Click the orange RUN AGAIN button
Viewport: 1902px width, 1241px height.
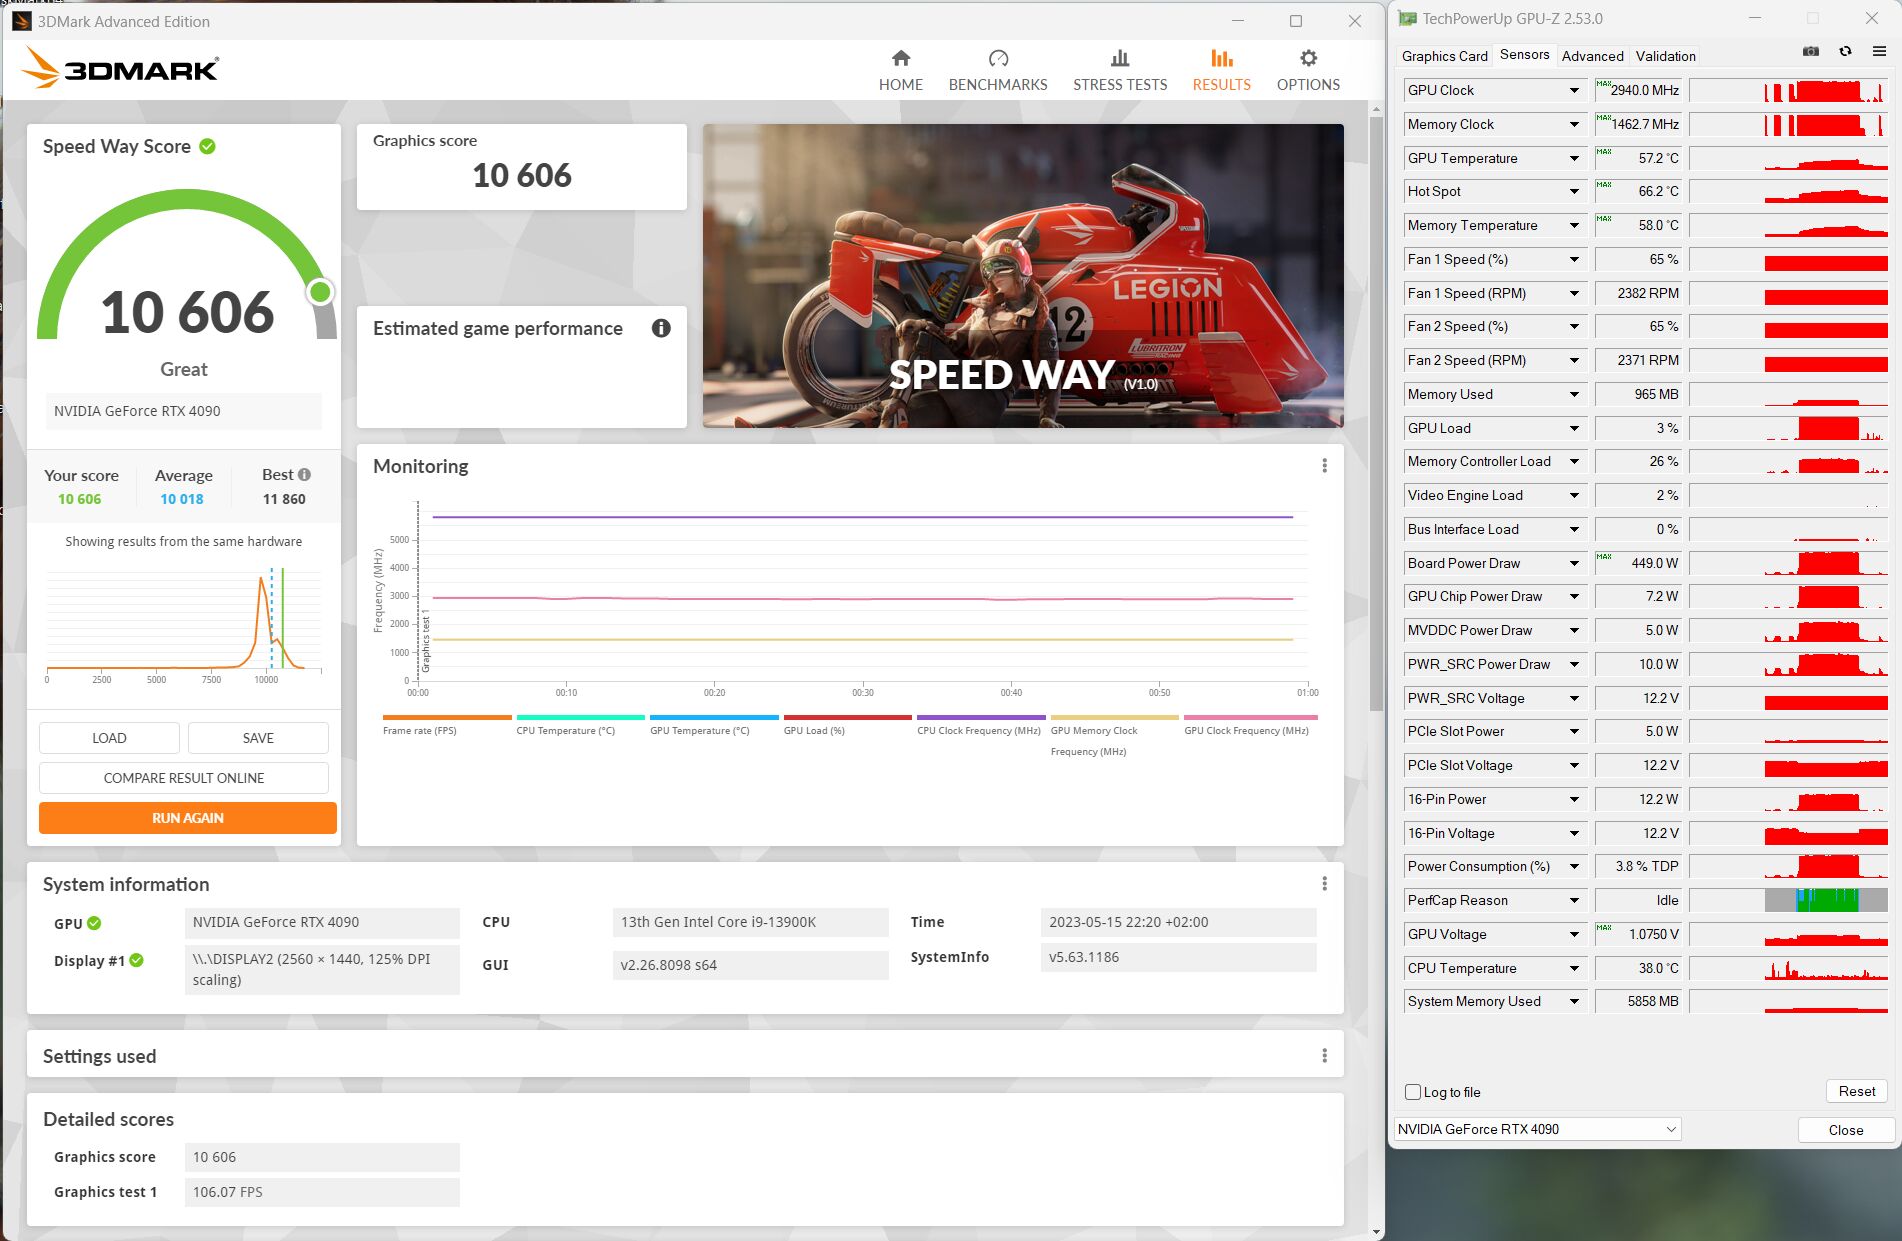coord(188,818)
